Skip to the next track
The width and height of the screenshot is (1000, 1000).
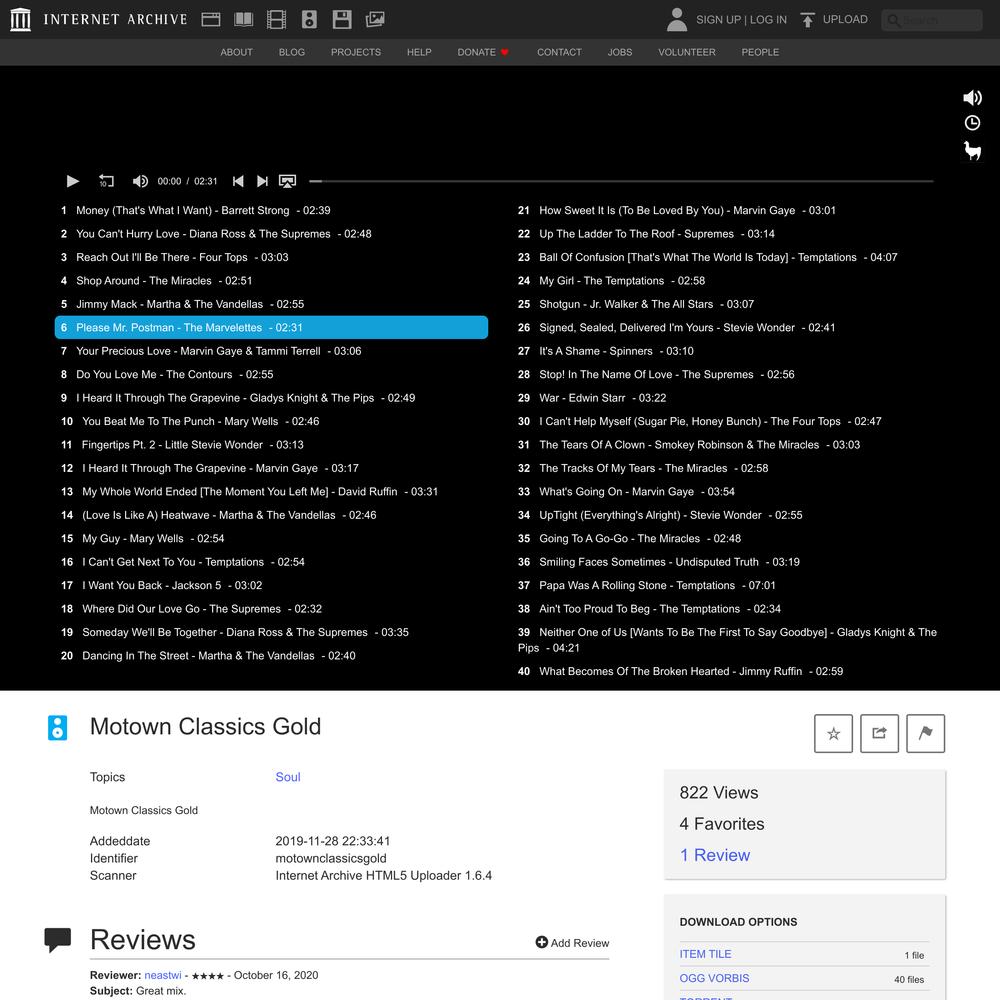point(262,181)
